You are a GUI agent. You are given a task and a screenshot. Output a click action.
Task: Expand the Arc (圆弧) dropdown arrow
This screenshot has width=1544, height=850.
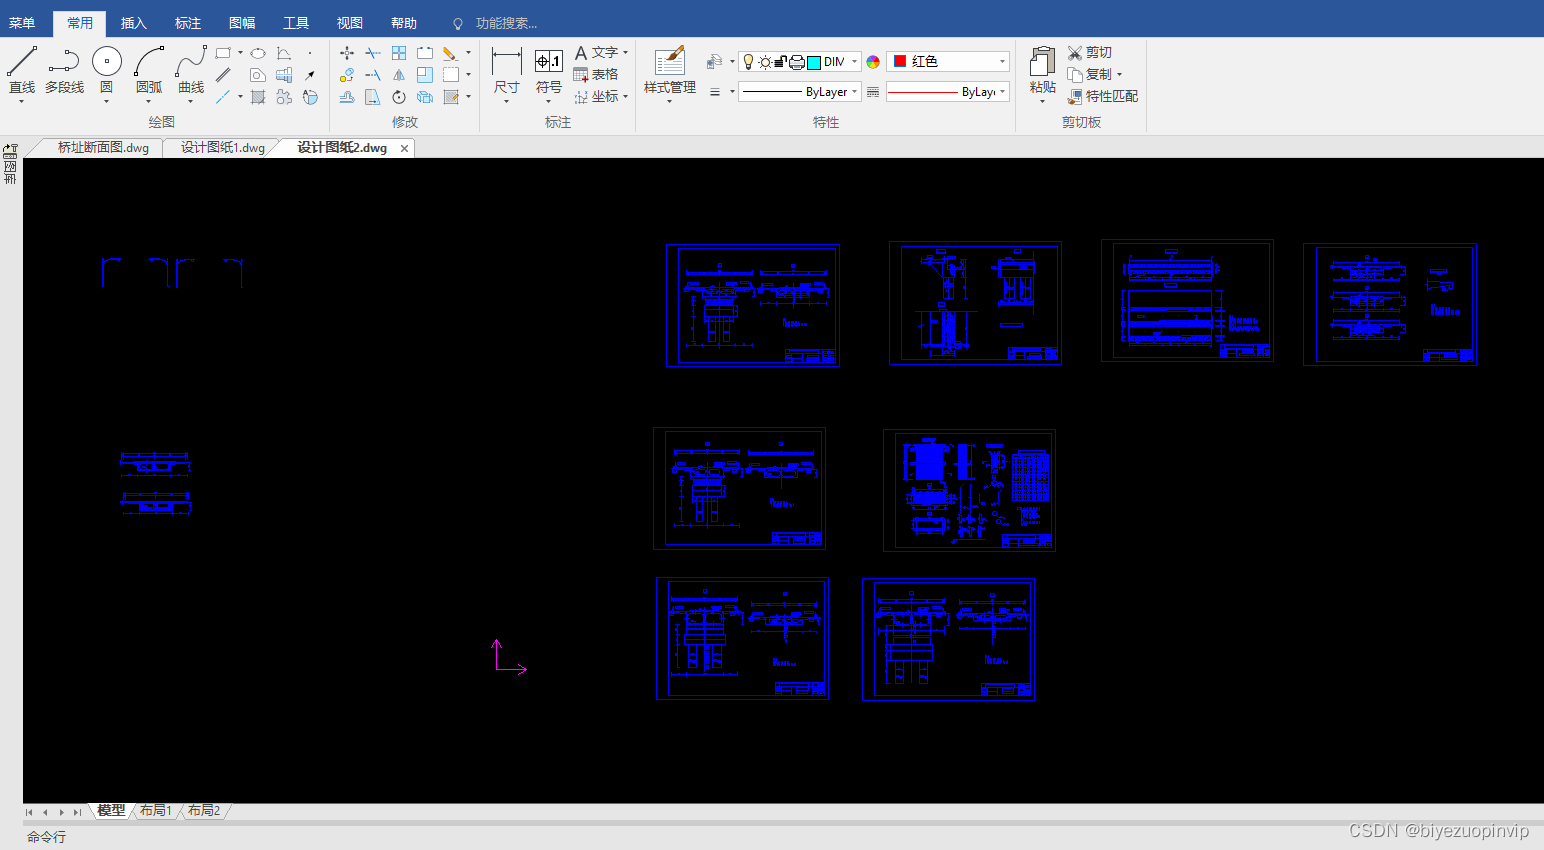click(149, 101)
